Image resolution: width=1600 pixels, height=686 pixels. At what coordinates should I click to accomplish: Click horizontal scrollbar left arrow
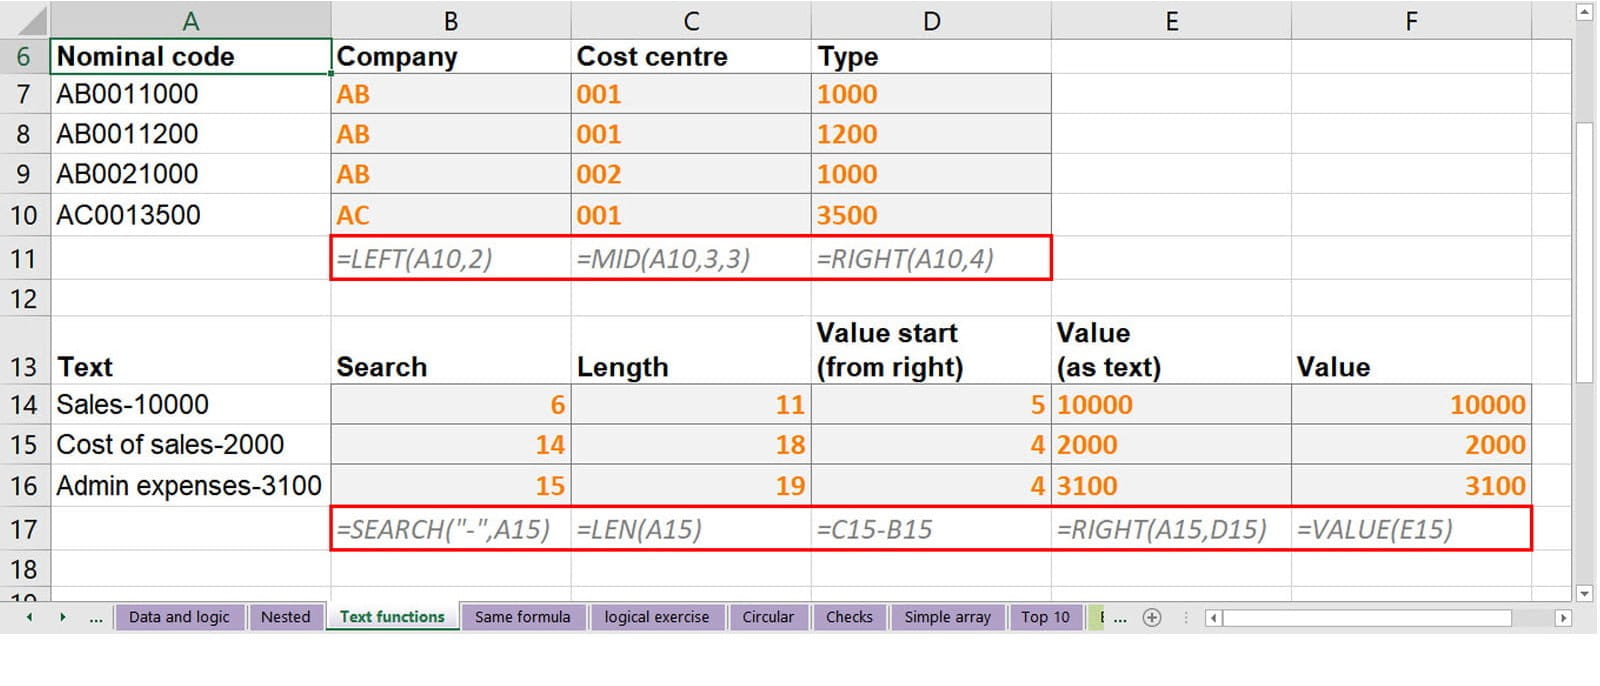(1213, 618)
